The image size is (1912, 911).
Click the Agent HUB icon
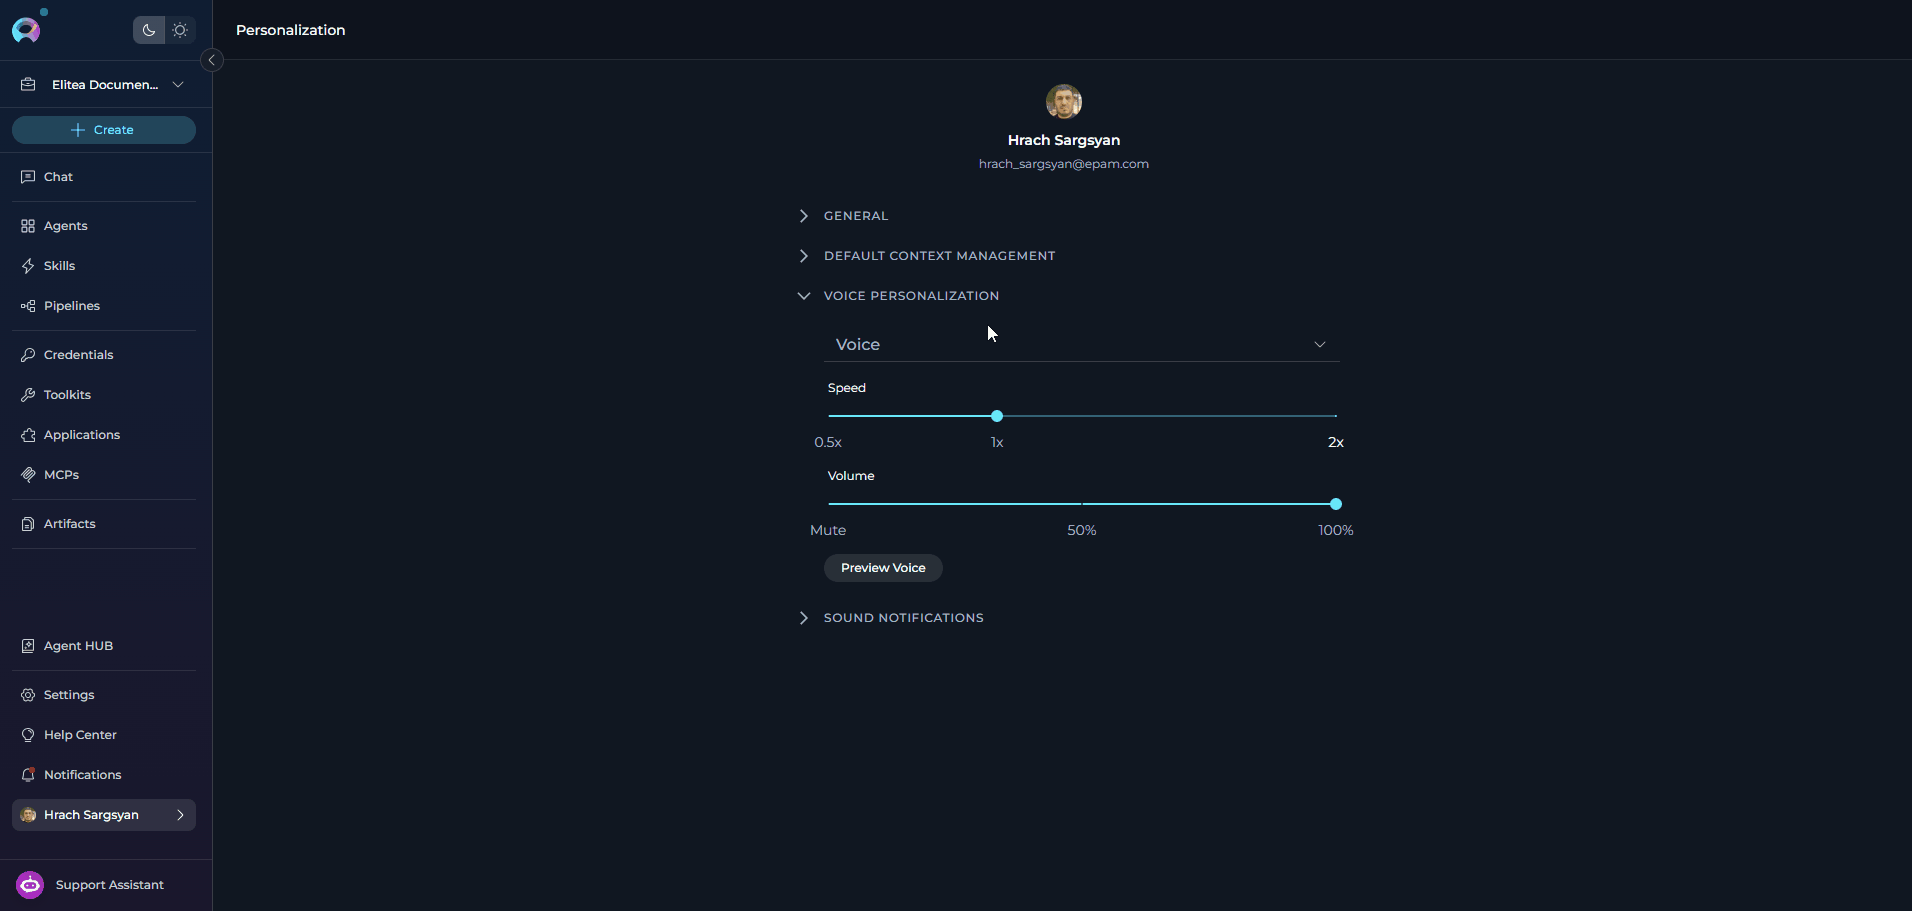pyautogui.click(x=28, y=646)
